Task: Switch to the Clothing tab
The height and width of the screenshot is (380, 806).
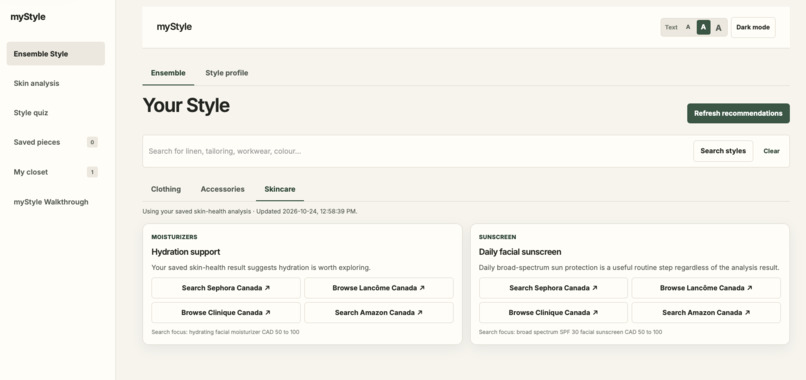Action: pyautogui.click(x=166, y=189)
